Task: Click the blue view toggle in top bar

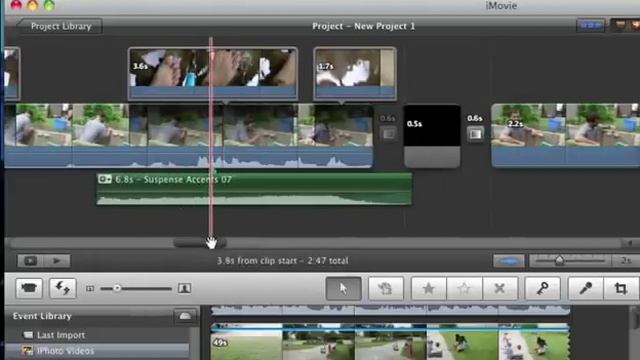Action: [591, 26]
